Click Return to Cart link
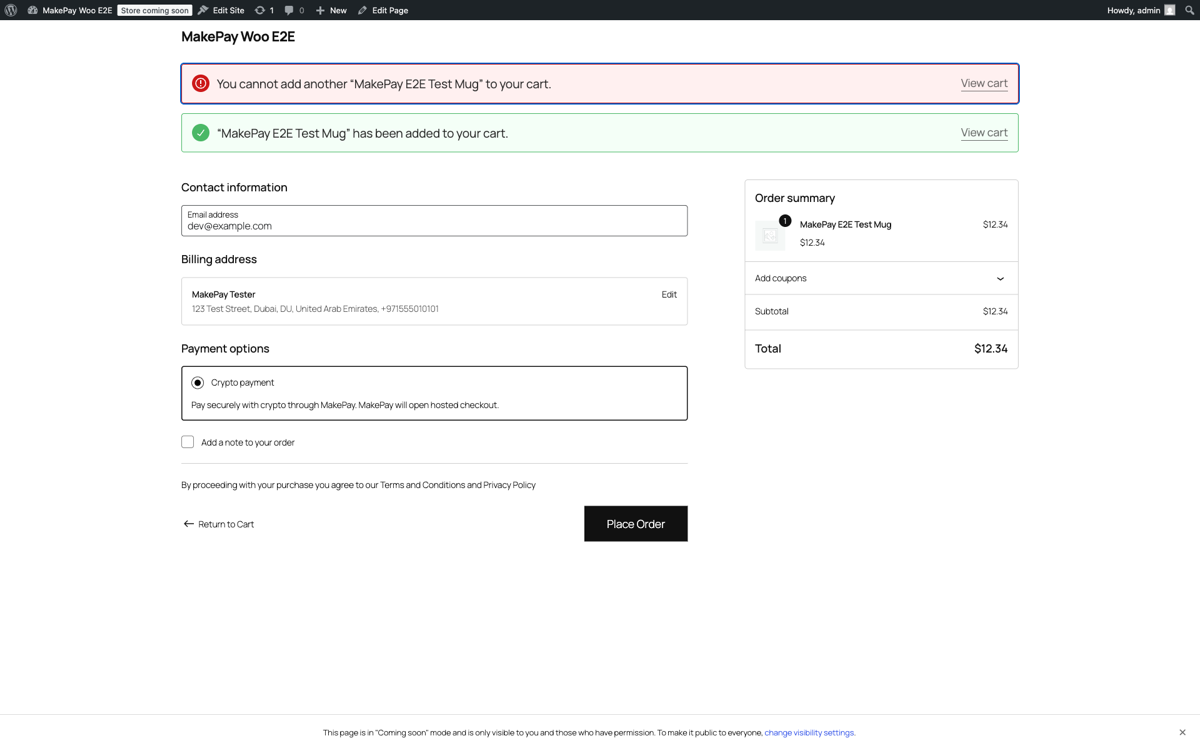This screenshot has height=750, width=1200. point(218,524)
